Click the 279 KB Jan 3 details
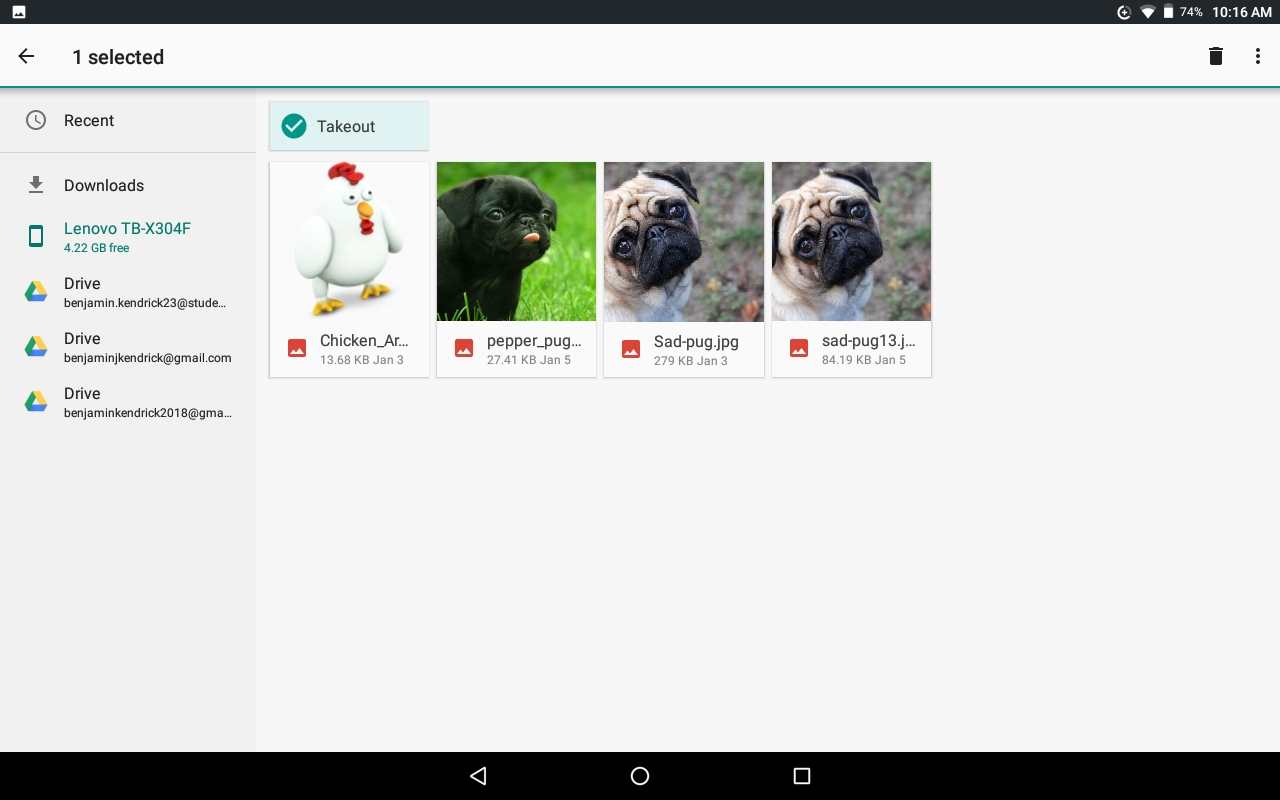Screen dimensions: 1280x800 pos(691,361)
